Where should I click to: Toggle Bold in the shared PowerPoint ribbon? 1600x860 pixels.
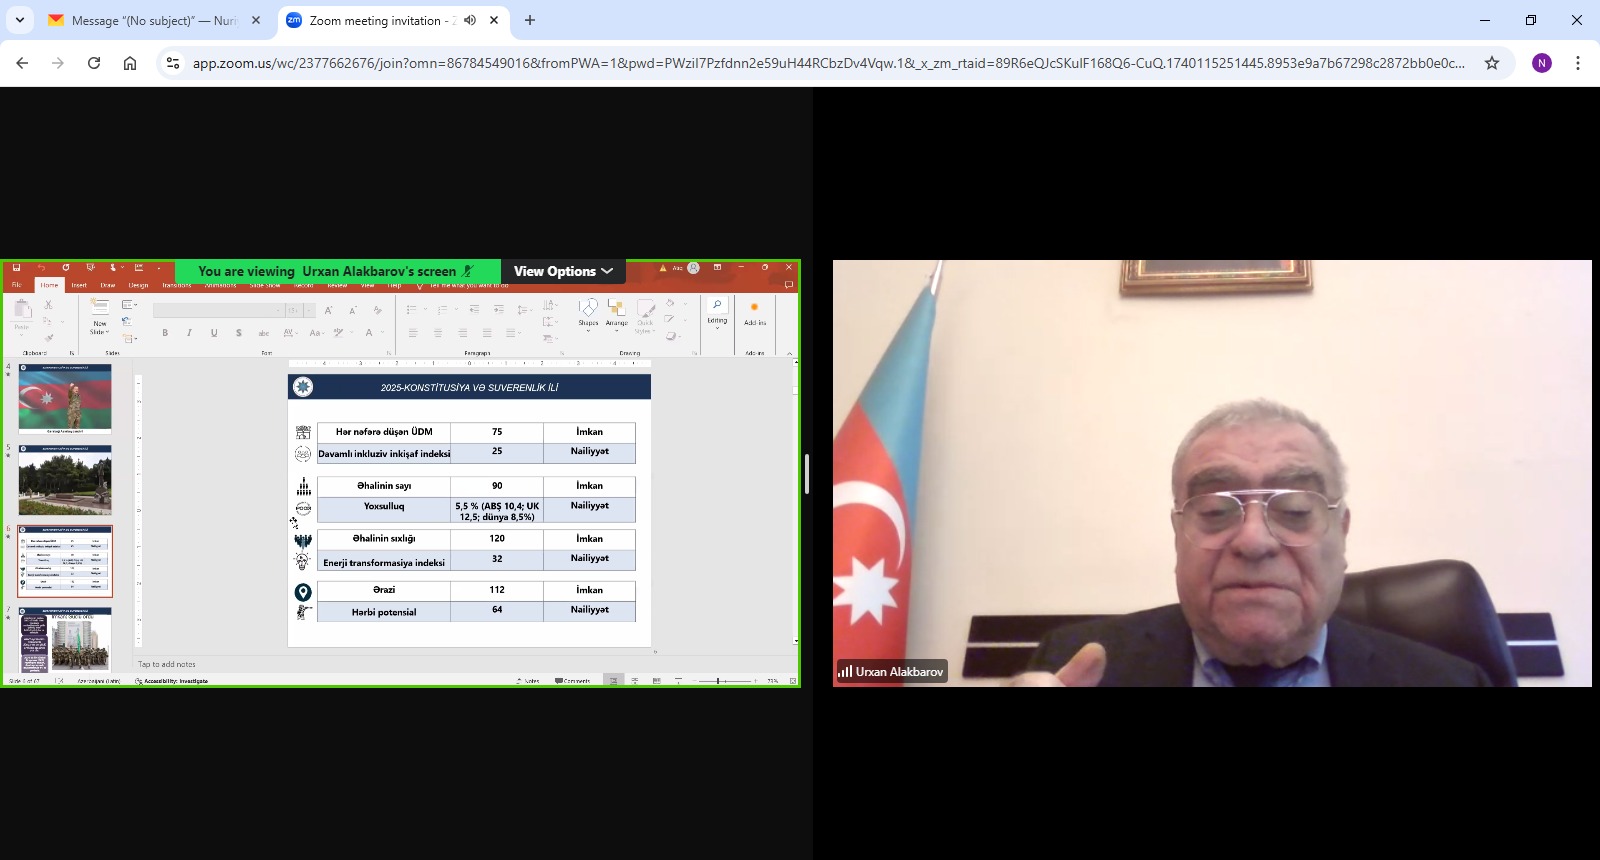165,333
